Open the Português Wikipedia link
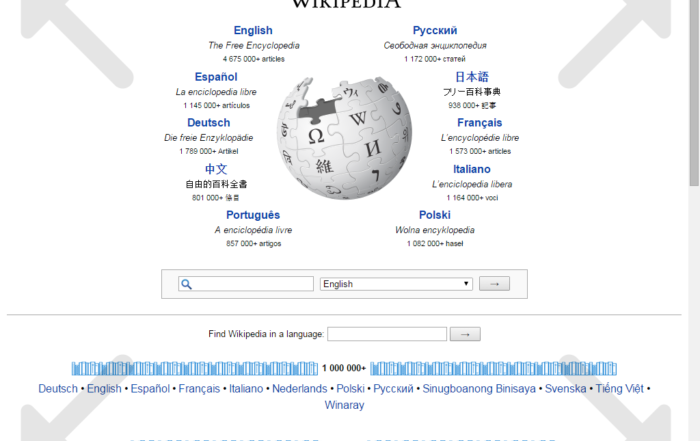700x441 pixels. point(253,215)
